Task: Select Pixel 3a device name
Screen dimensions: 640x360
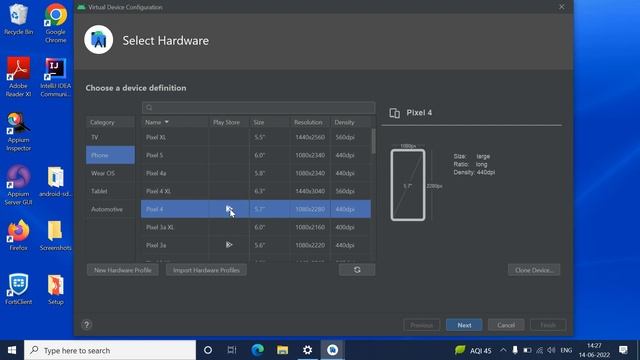Action: (156, 245)
